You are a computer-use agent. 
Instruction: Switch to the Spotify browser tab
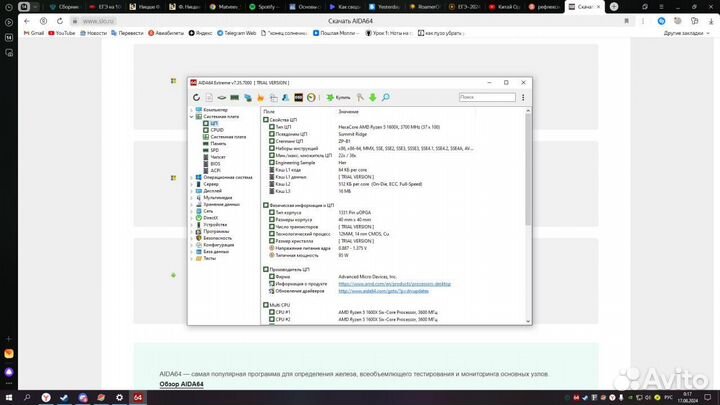click(264, 7)
